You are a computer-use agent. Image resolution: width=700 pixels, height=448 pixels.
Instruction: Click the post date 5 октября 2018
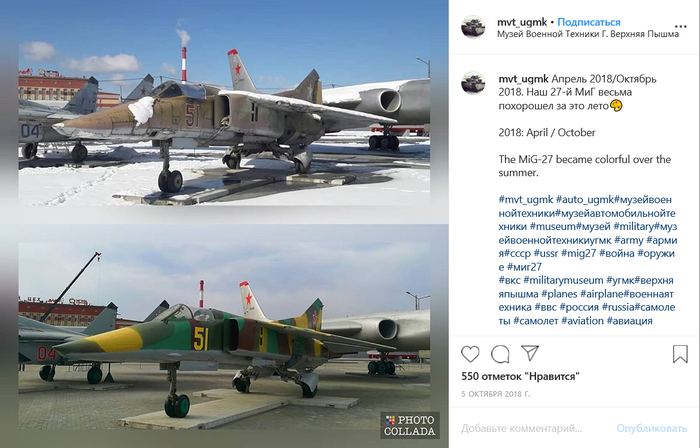click(496, 394)
